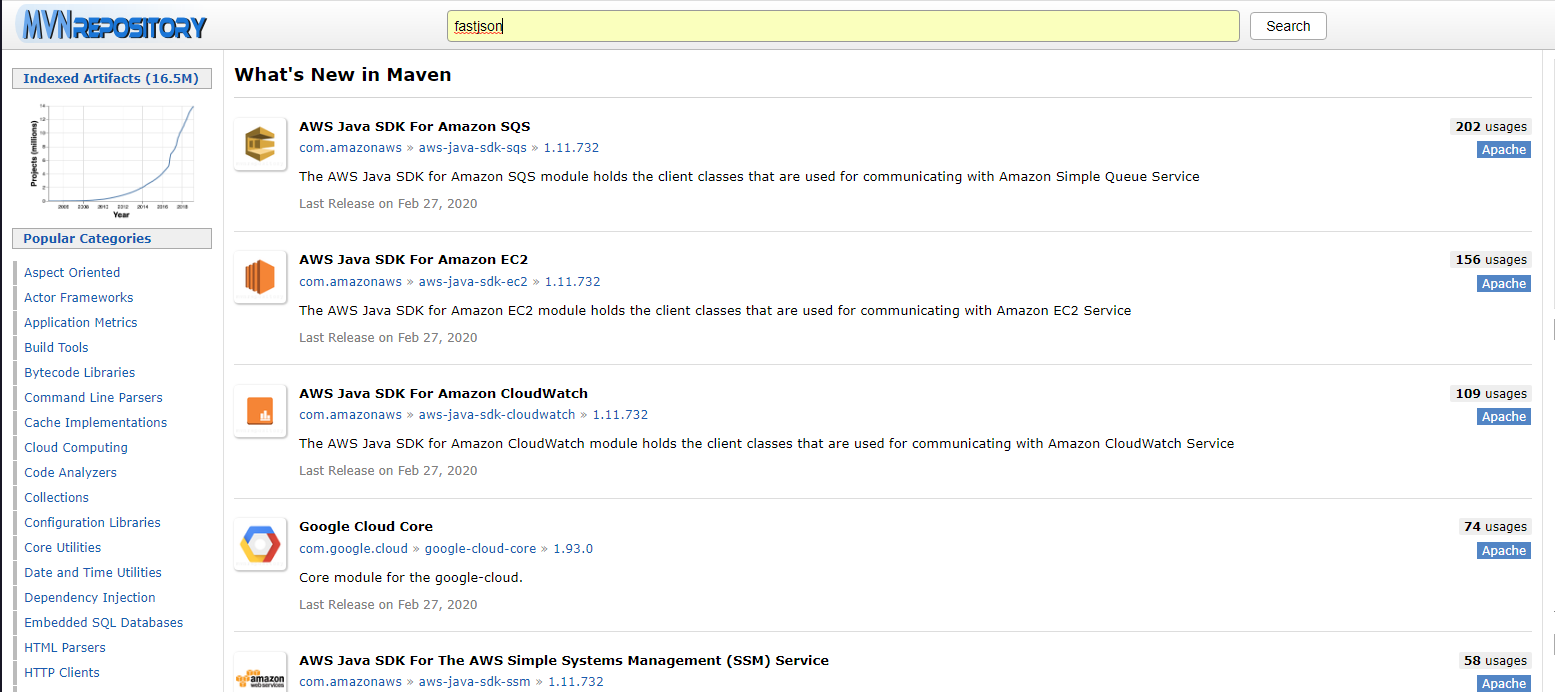Click the aws-java-sdk-cloudwatch artifact link
Image resolution: width=1555 pixels, height=692 pixels.
click(497, 414)
